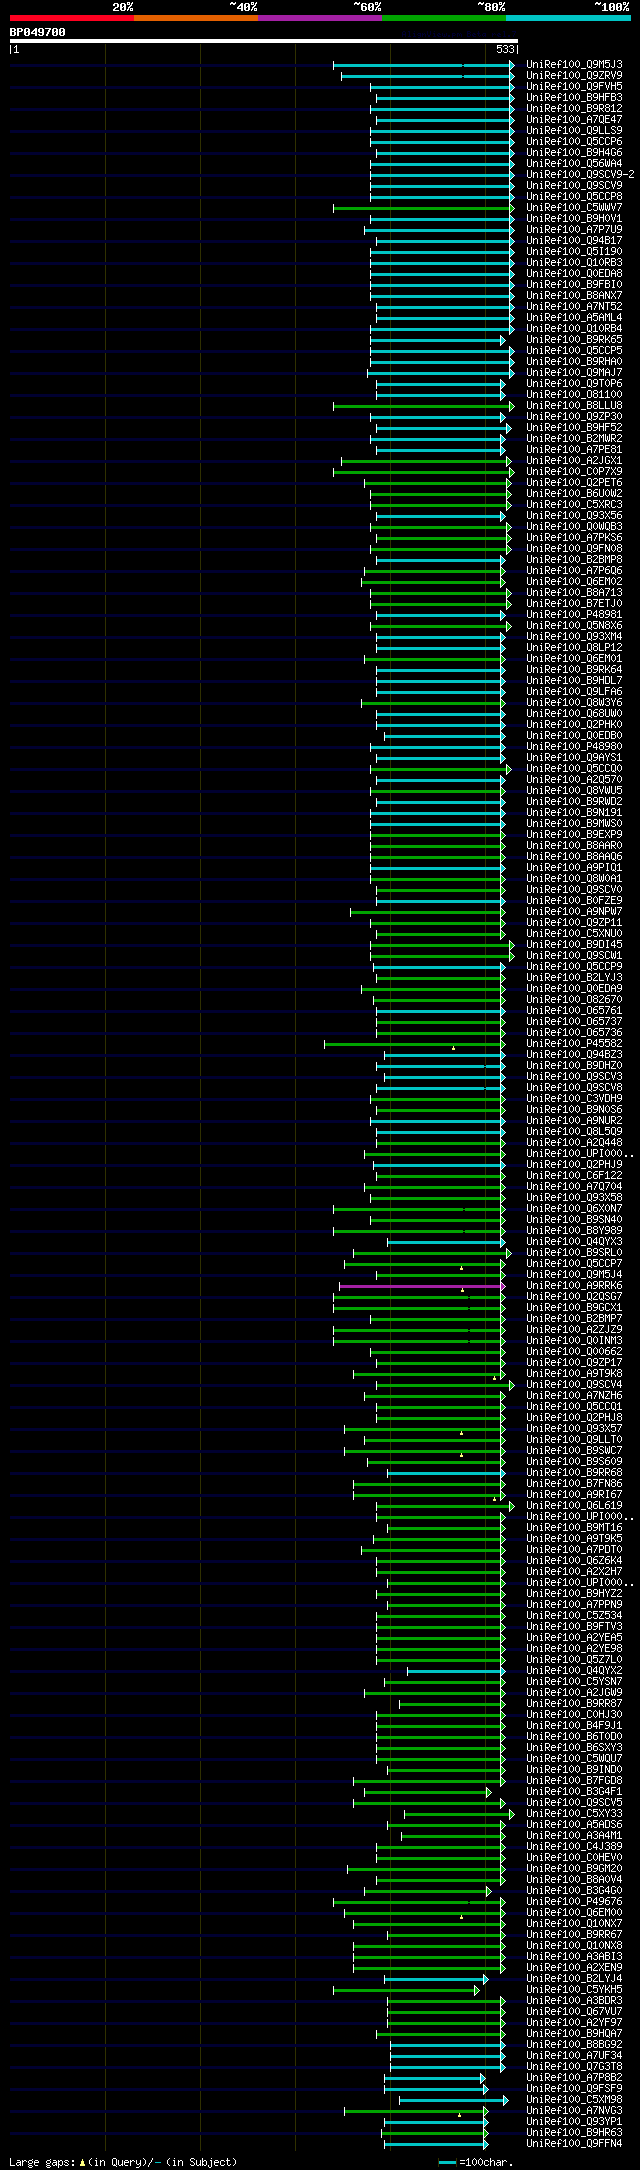Click label UniRef100_Q0EDA9

[574, 988]
